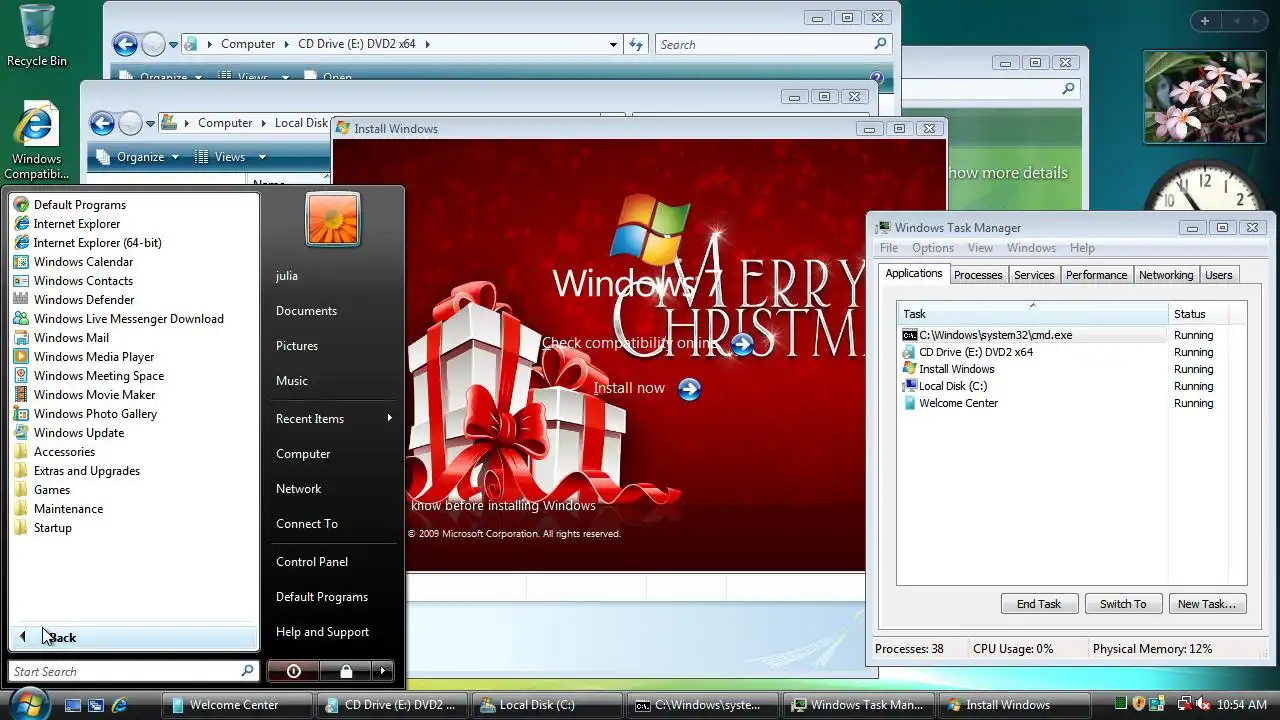Image resolution: width=1280 pixels, height=720 pixels.
Task: Switch to the Networking tab
Action: (x=1166, y=275)
